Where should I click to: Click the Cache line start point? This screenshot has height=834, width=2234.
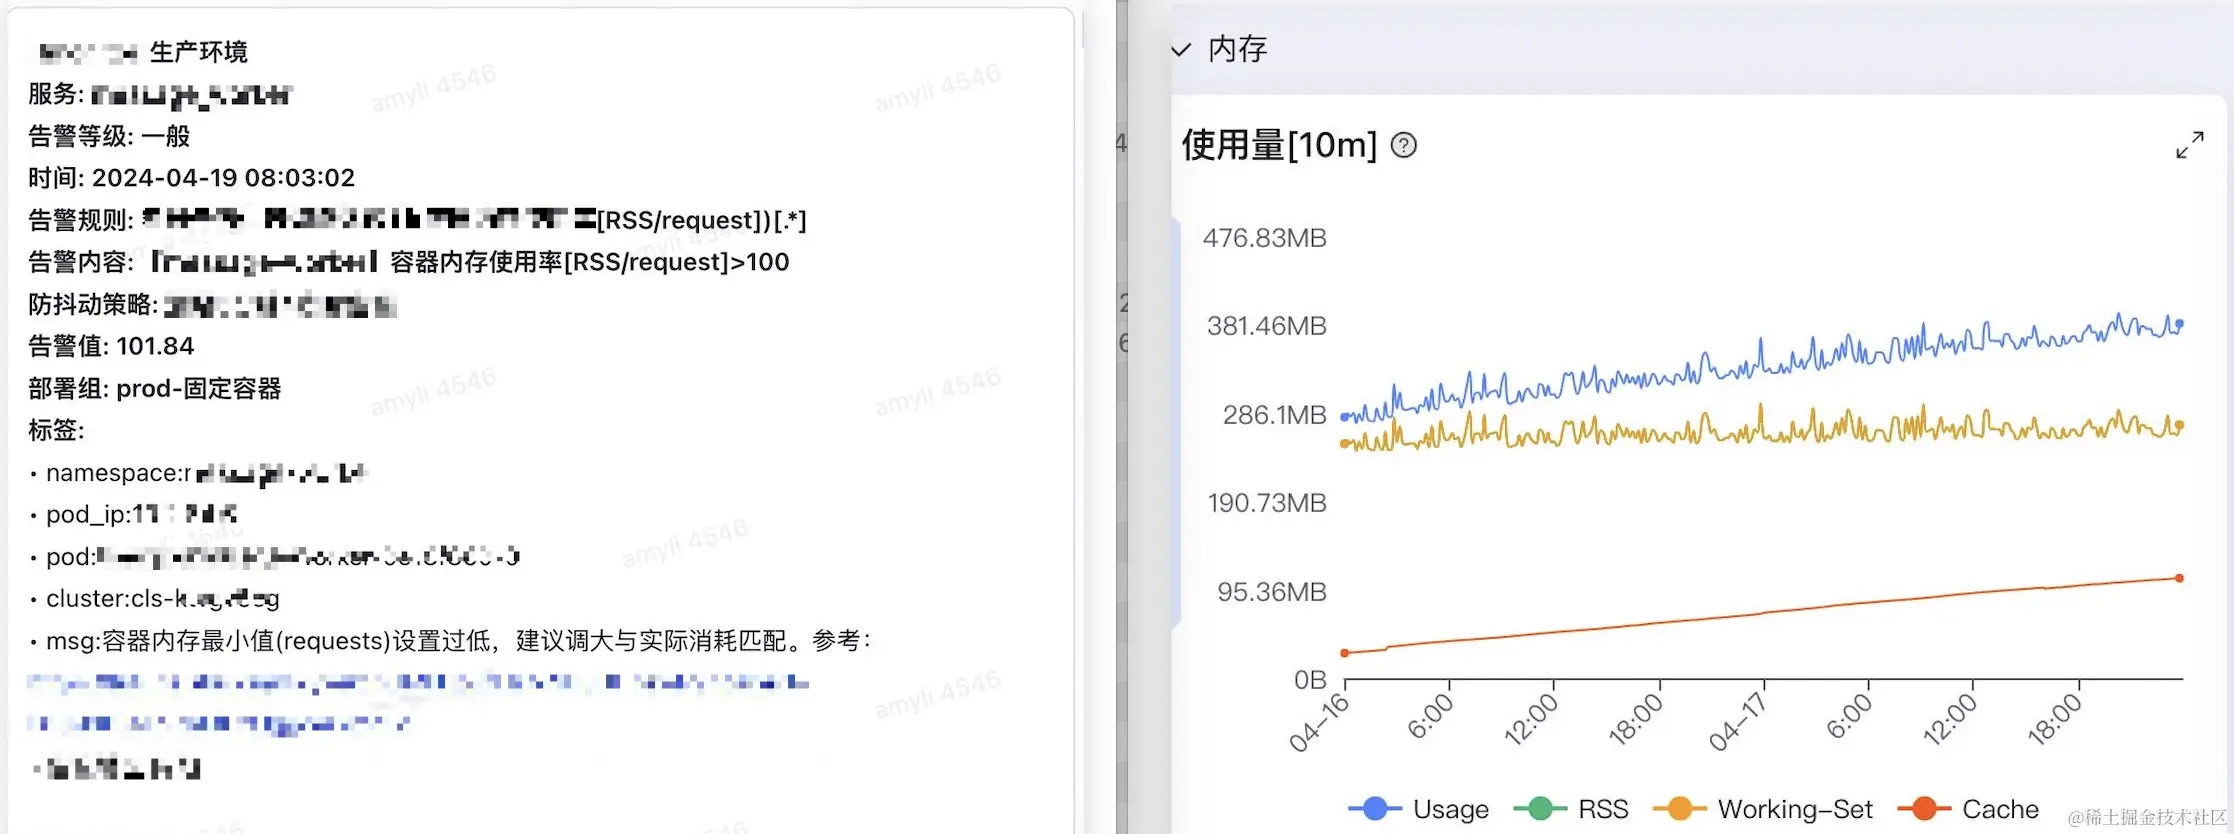click(x=1345, y=653)
